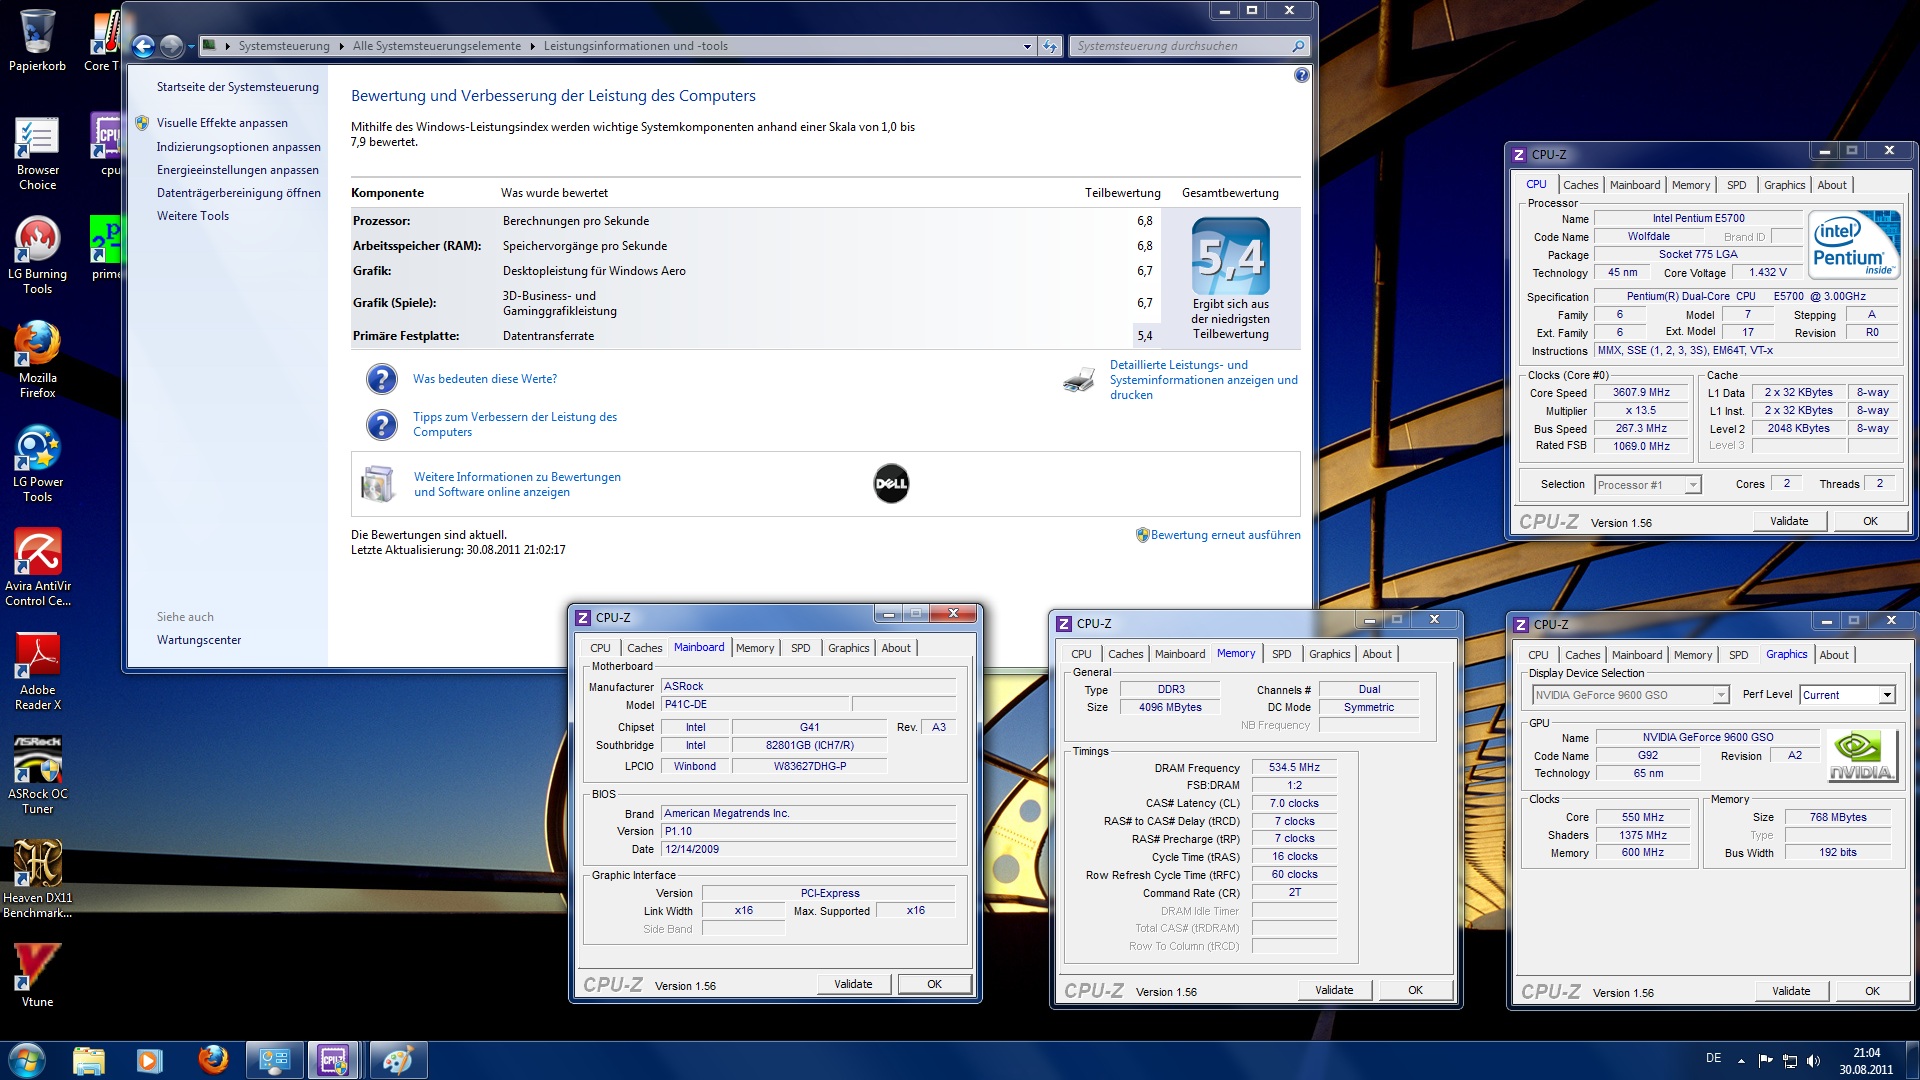This screenshot has height=1080, width=1920.
Task: Expand the address bar history dropdown
Action: [x=1027, y=46]
